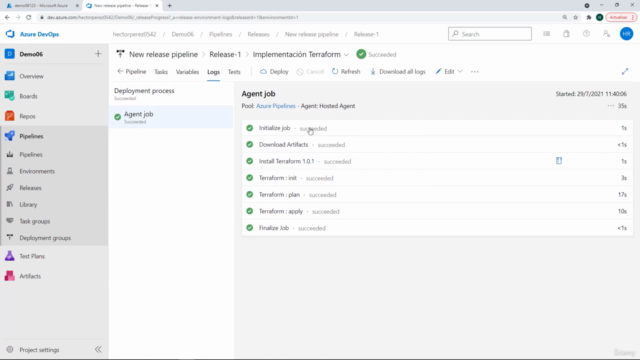Open Project settings
Viewport: 640px width, 360px height.
pyautogui.click(x=39, y=350)
